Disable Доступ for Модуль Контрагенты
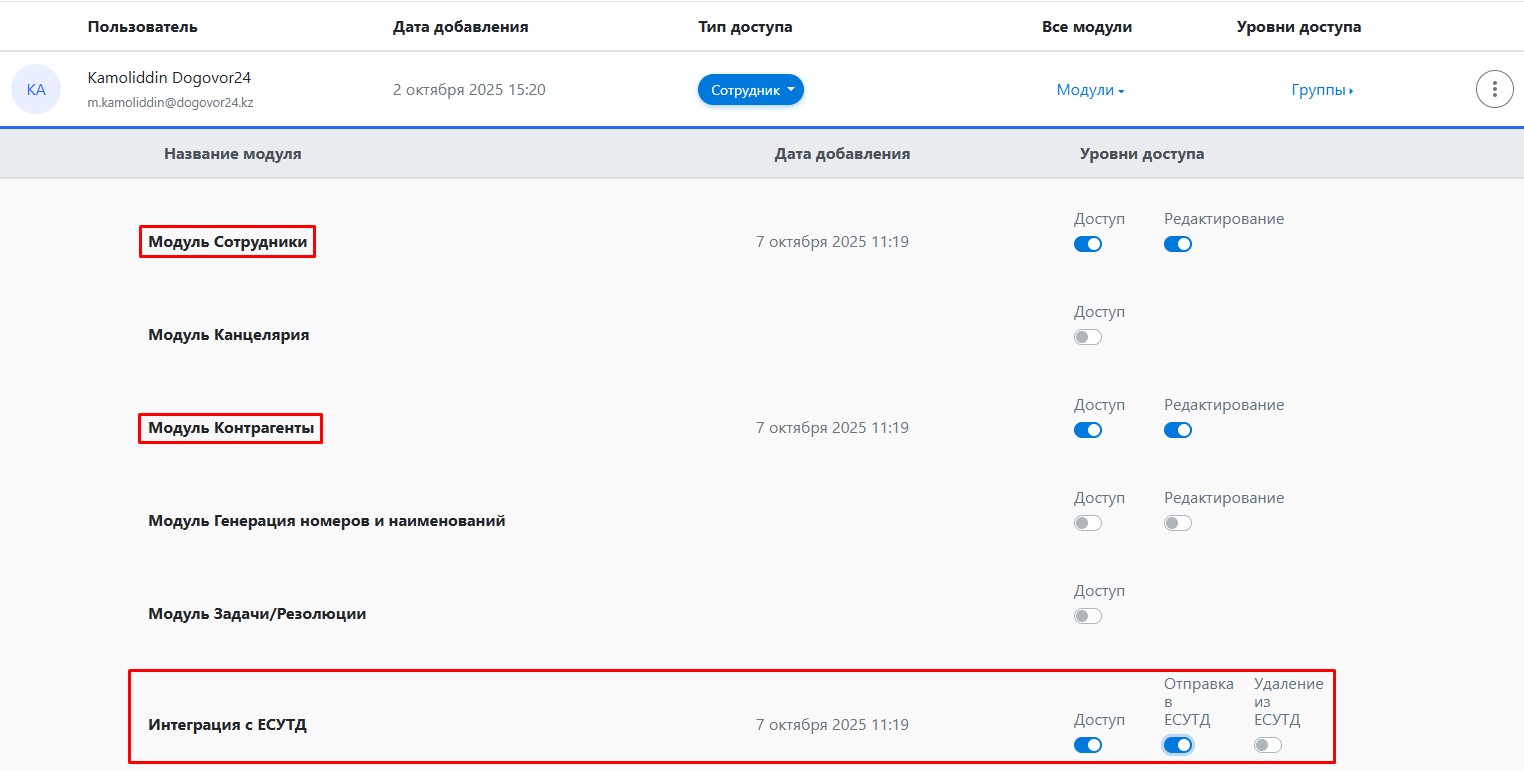 (x=1088, y=430)
